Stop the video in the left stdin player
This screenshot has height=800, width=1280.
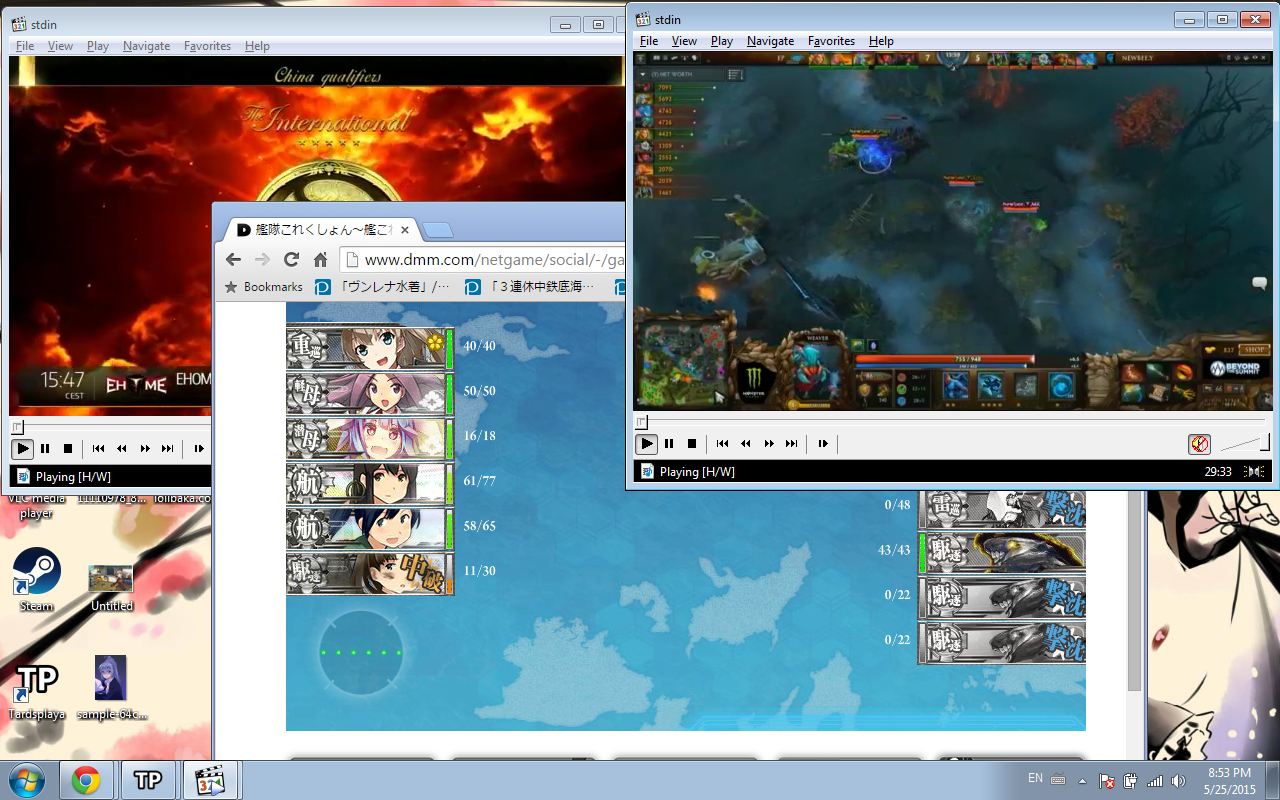pyautogui.click(x=67, y=449)
